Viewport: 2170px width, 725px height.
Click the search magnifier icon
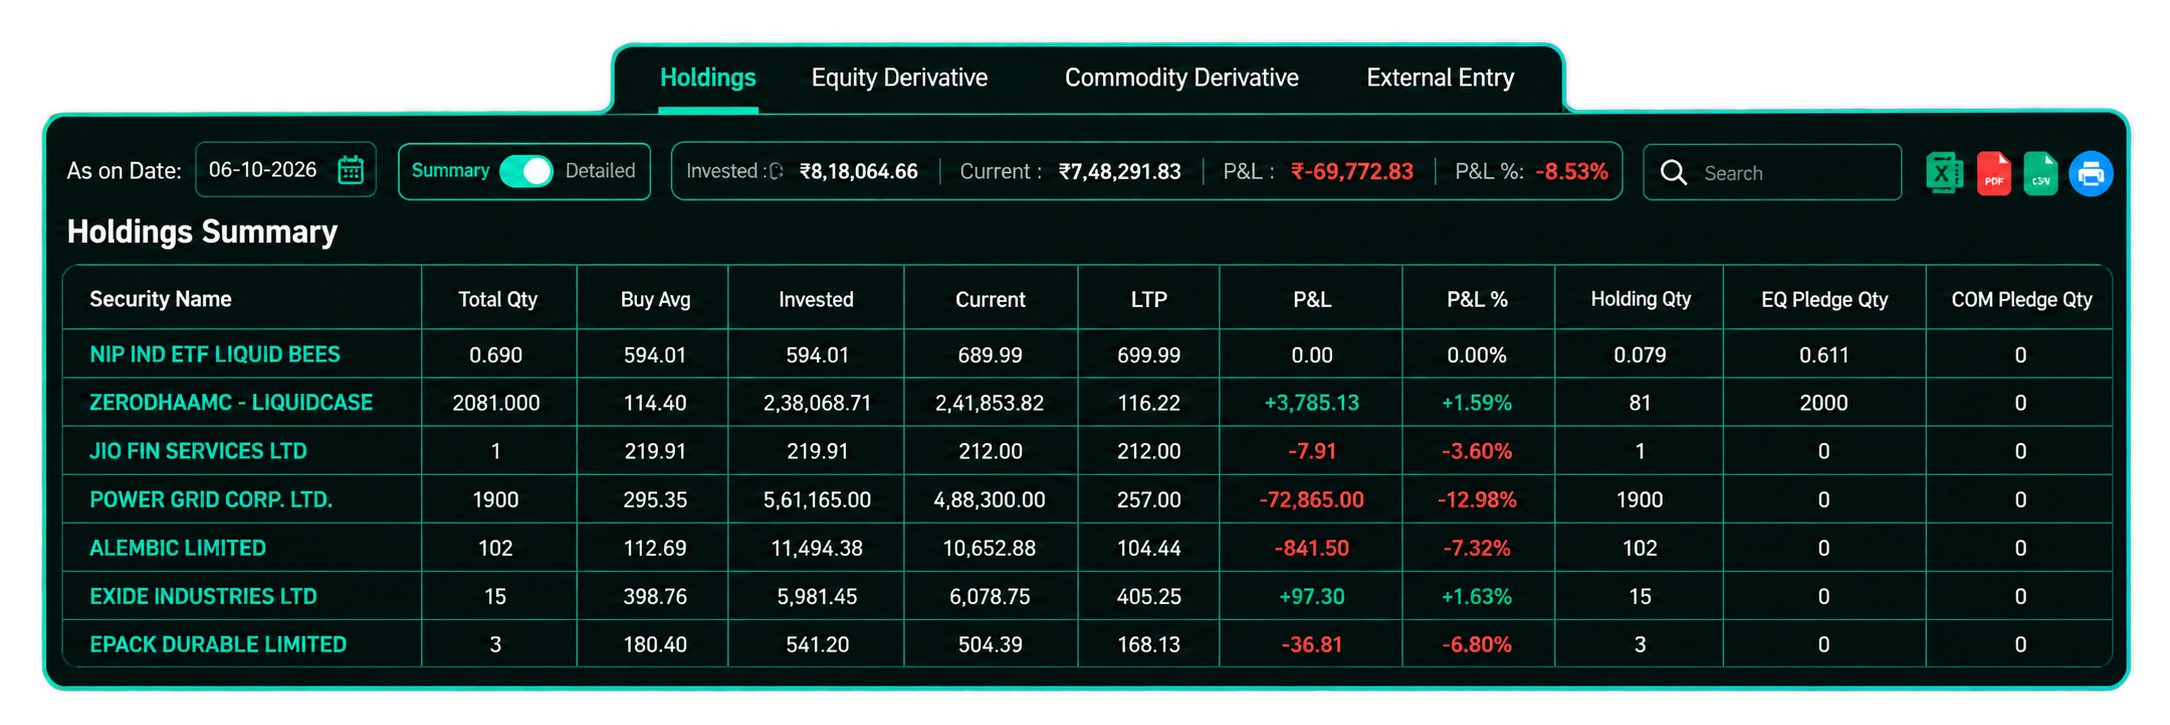click(1673, 172)
